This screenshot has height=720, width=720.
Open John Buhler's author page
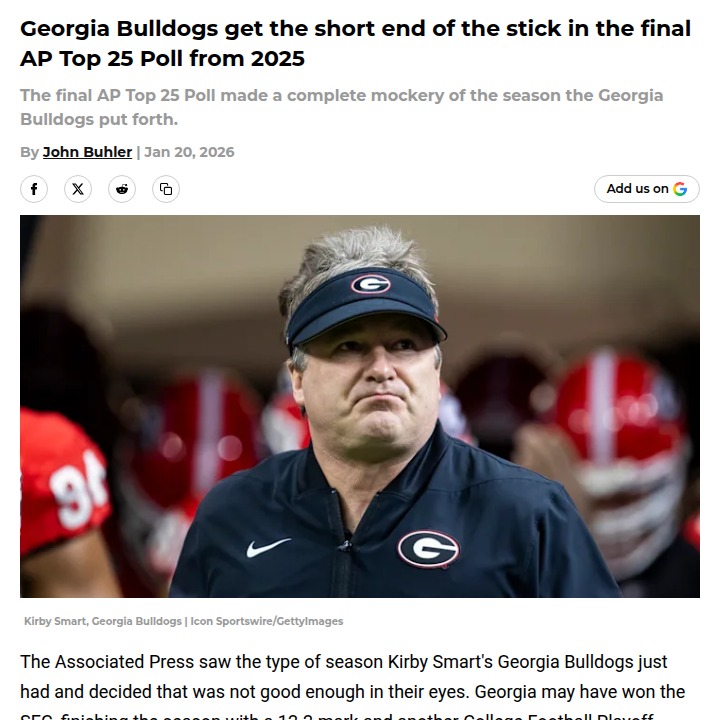(87, 152)
